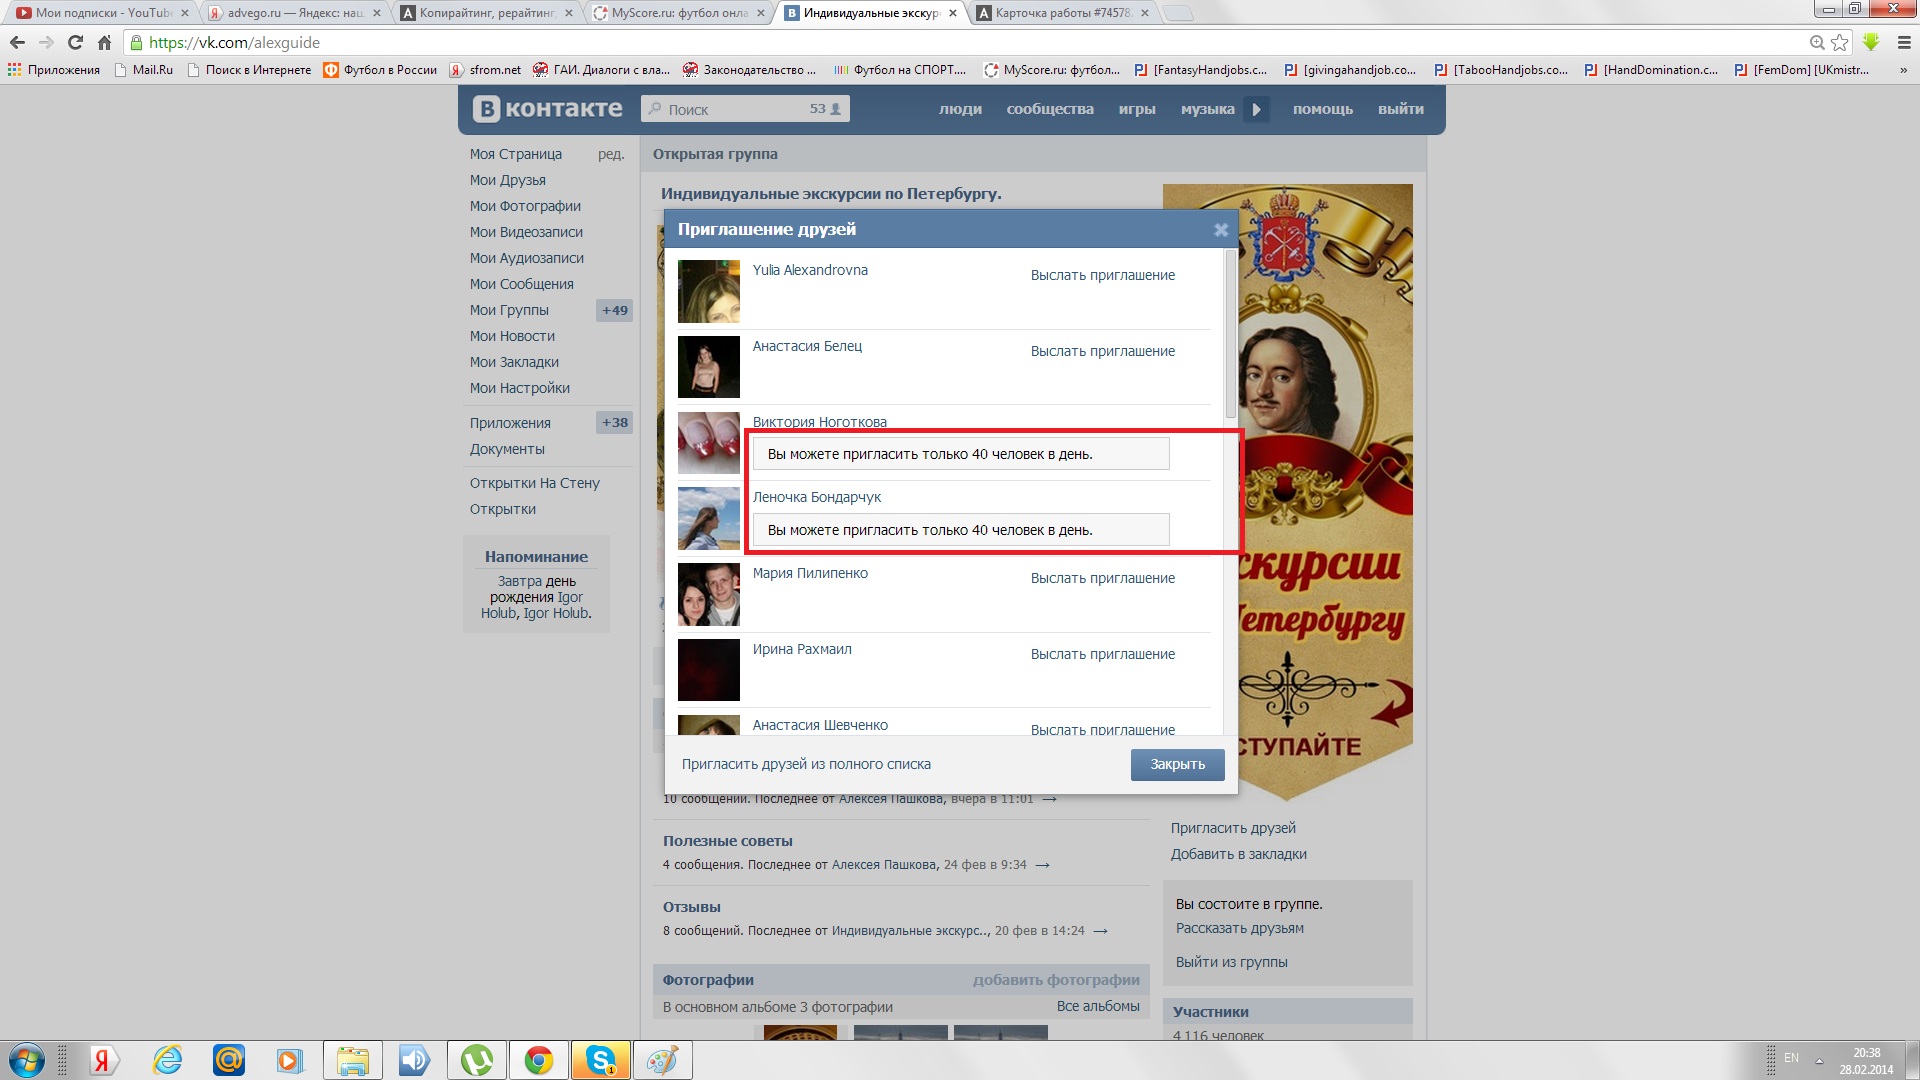Click the dialog's vertical scrollbar thumb
This screenshot has width=1920, height=1080.
(x=1230, y=335)
